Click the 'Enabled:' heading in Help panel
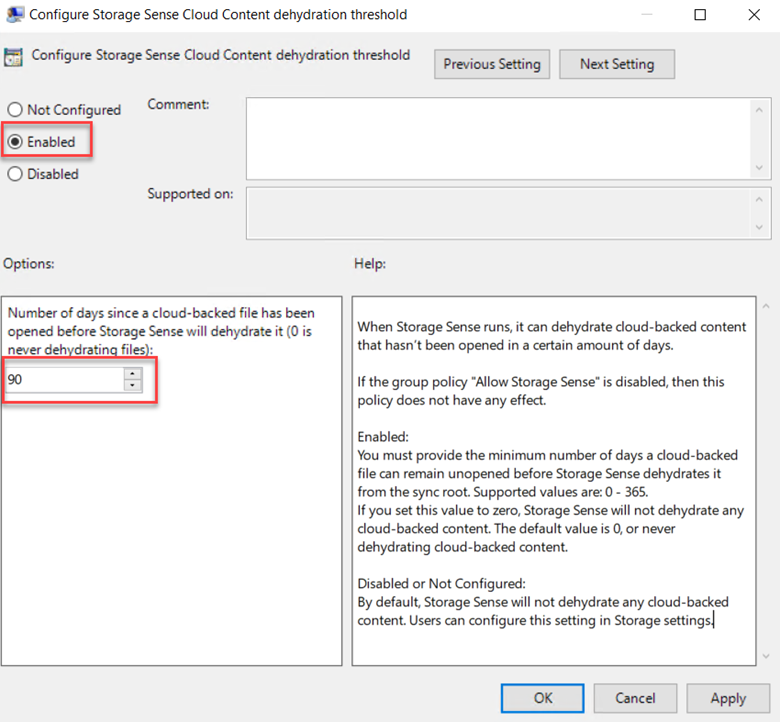Image resolution: width=780 pixels, height=722 pixels. click(x=383, y=437)
